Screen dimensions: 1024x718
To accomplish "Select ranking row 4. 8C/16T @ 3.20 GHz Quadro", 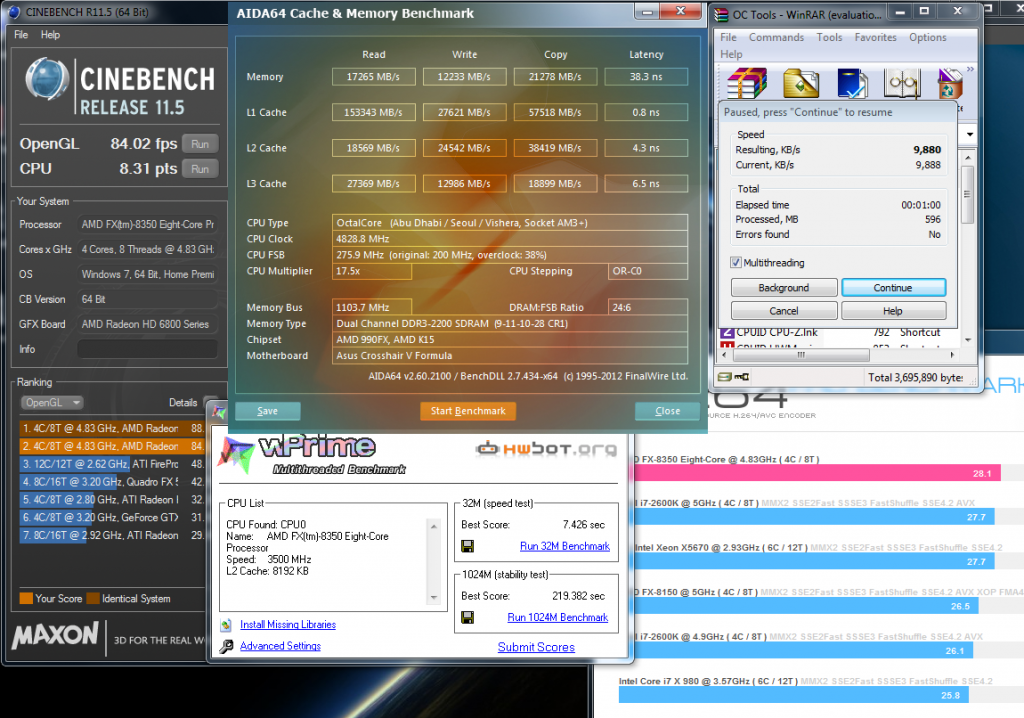I will coord(113,481).
